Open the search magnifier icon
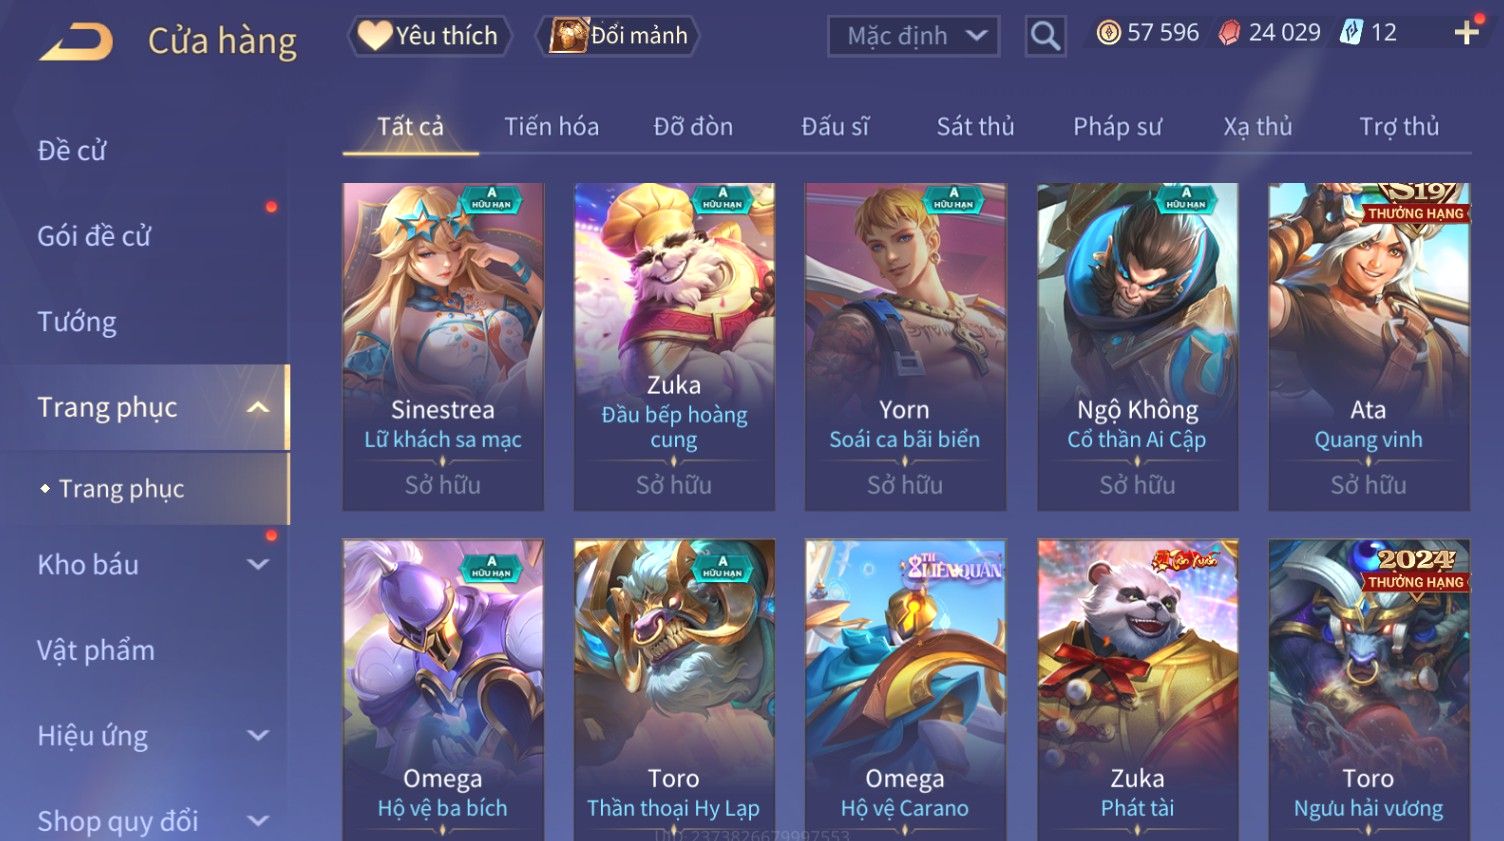Screen dimensions: 1504x841 pos(1045,37)
